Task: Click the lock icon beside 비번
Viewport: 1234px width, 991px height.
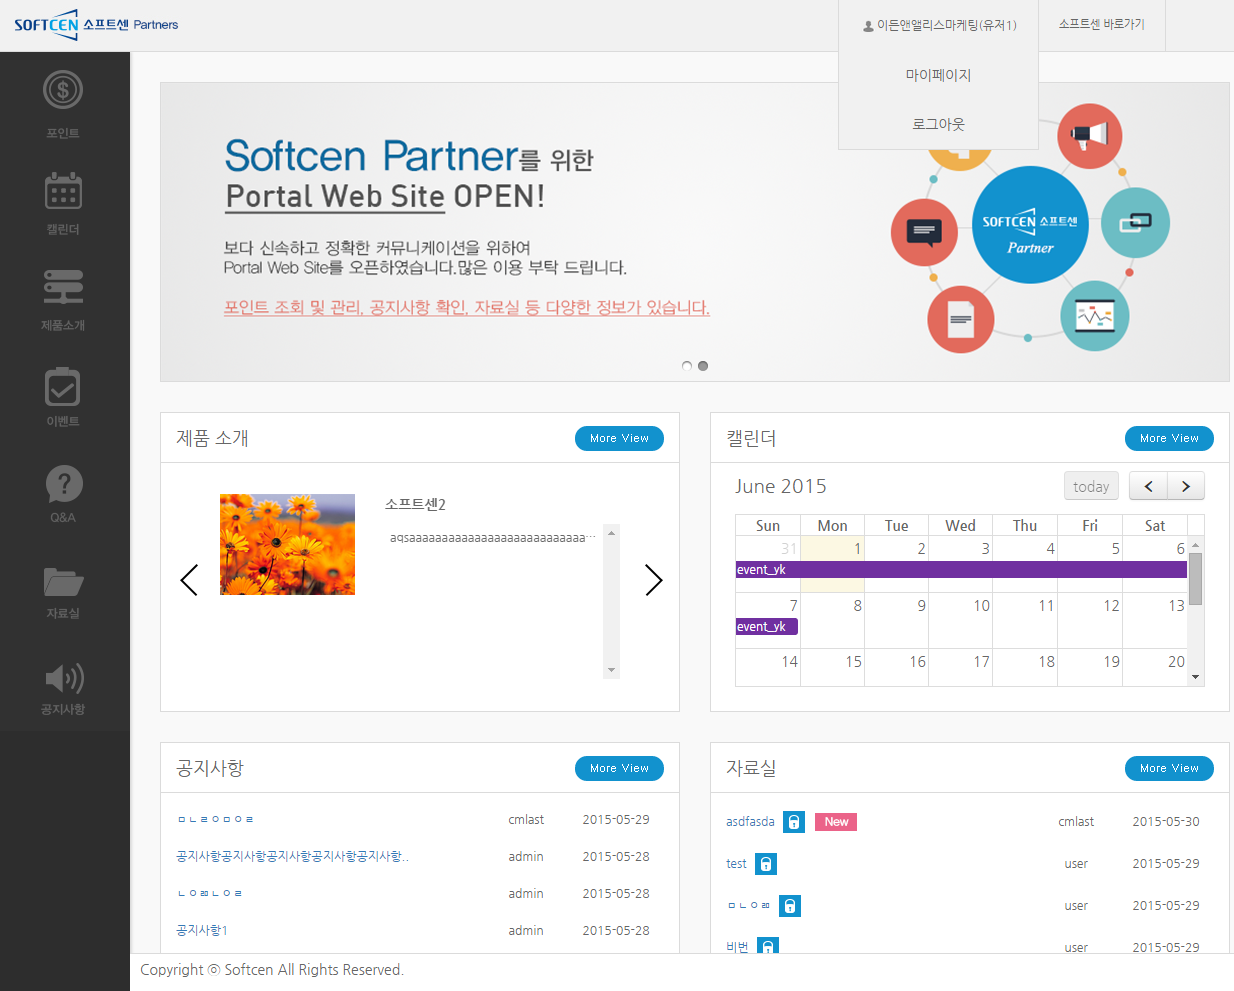Action: pos(768,946)
